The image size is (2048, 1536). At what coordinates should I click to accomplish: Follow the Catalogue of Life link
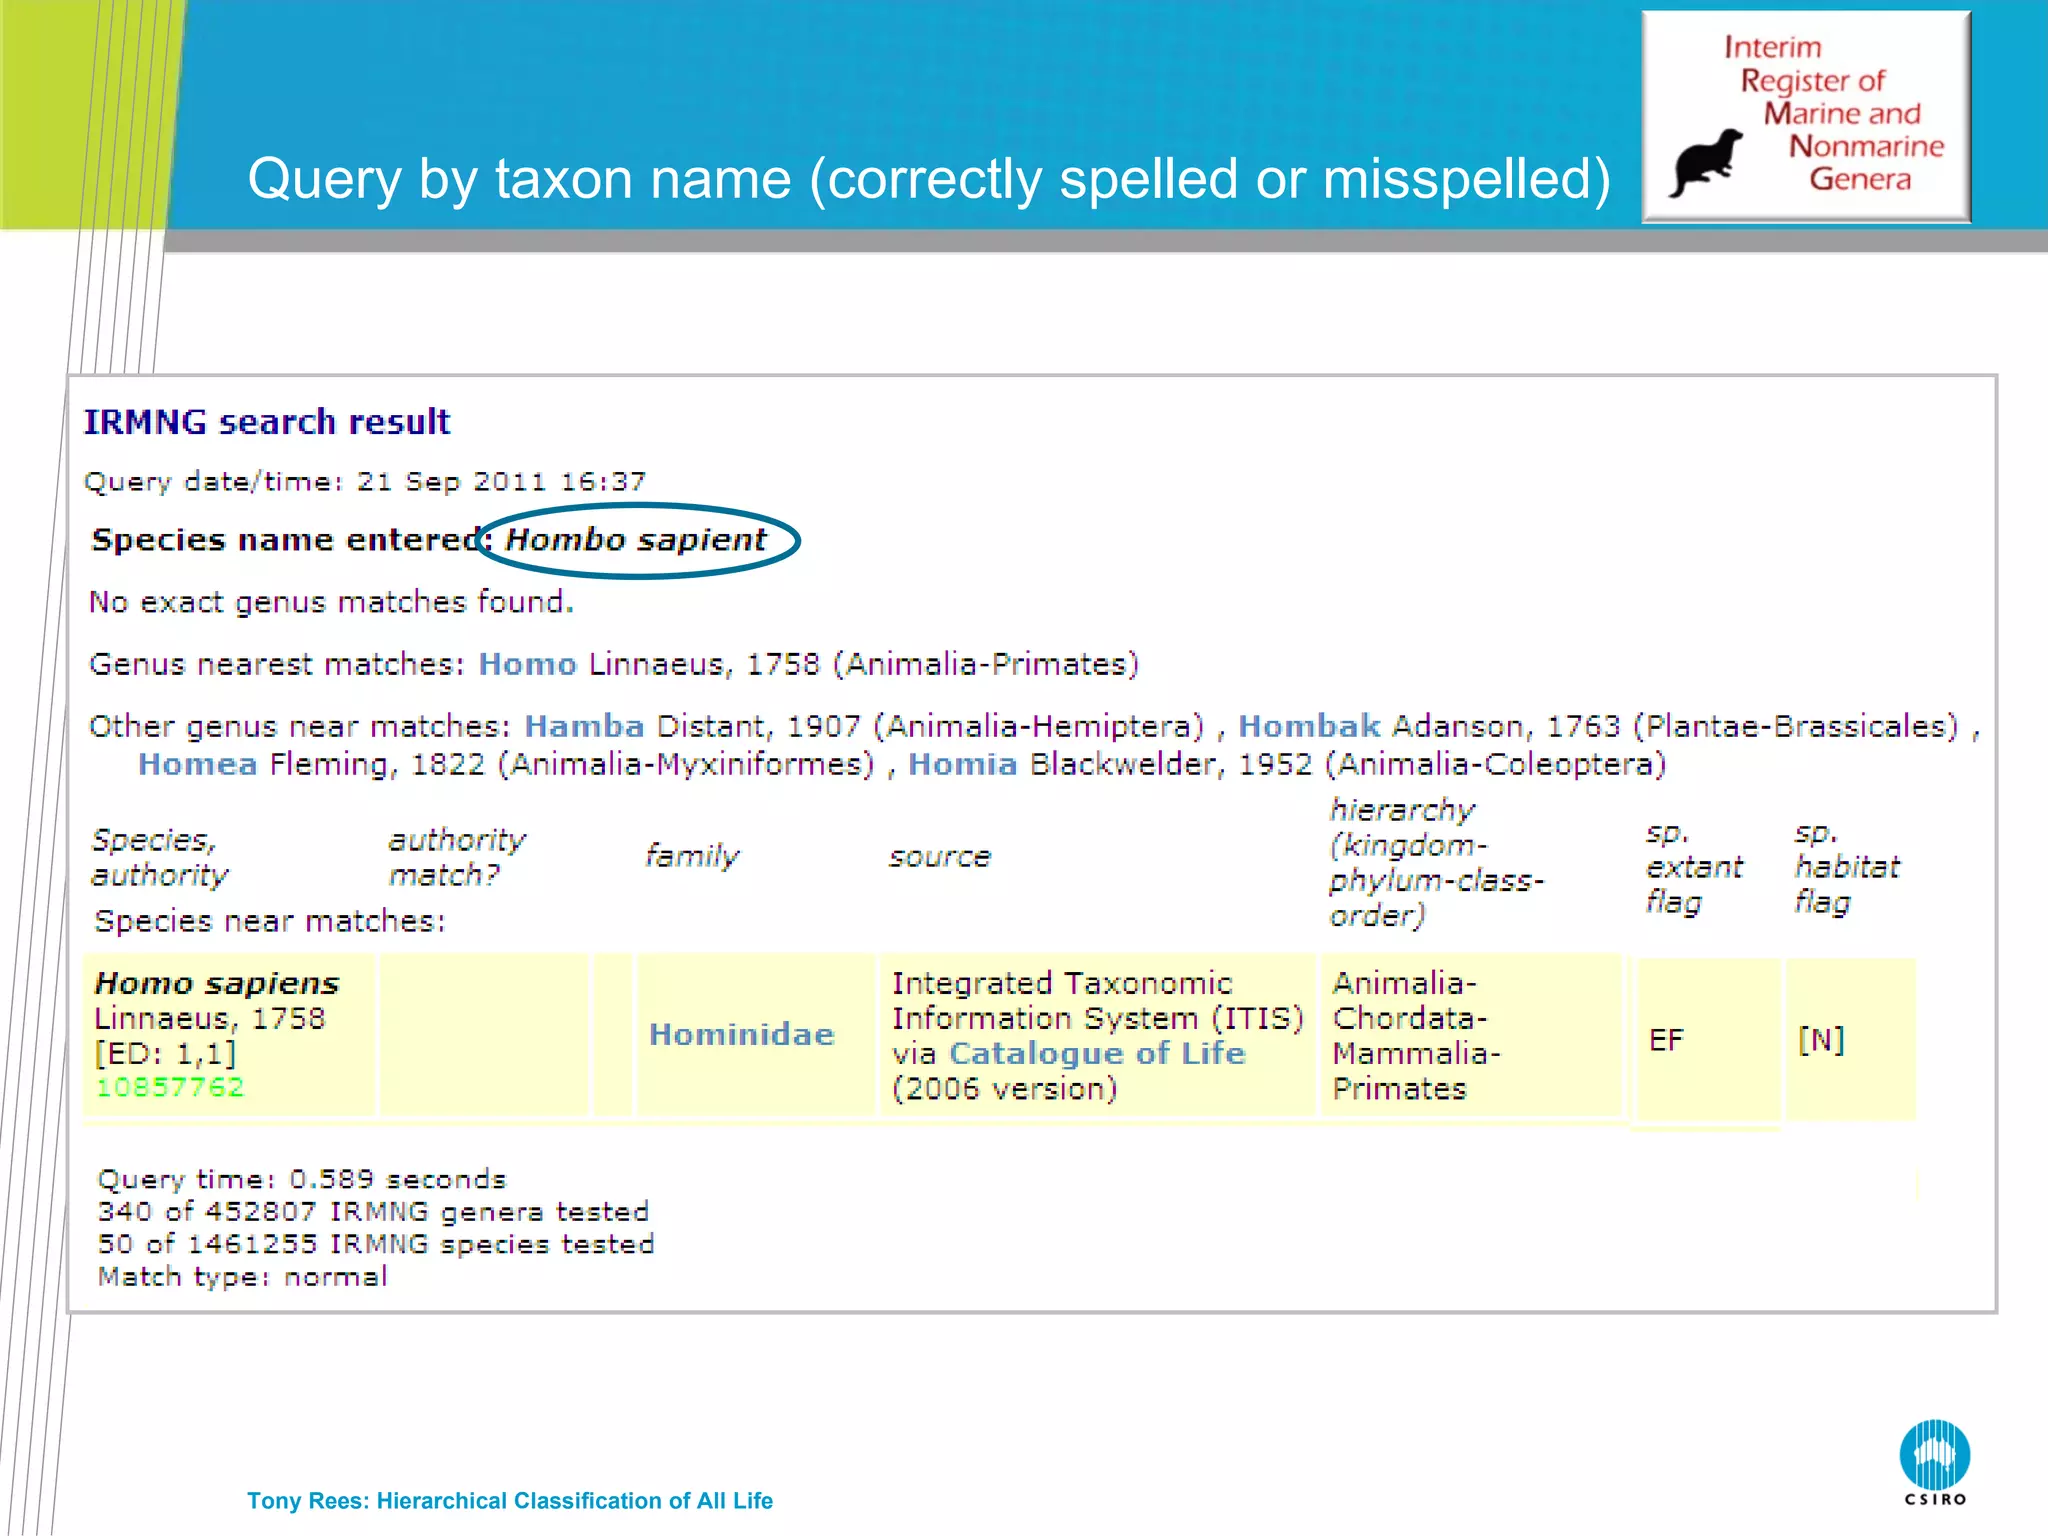(1097, 1053)
